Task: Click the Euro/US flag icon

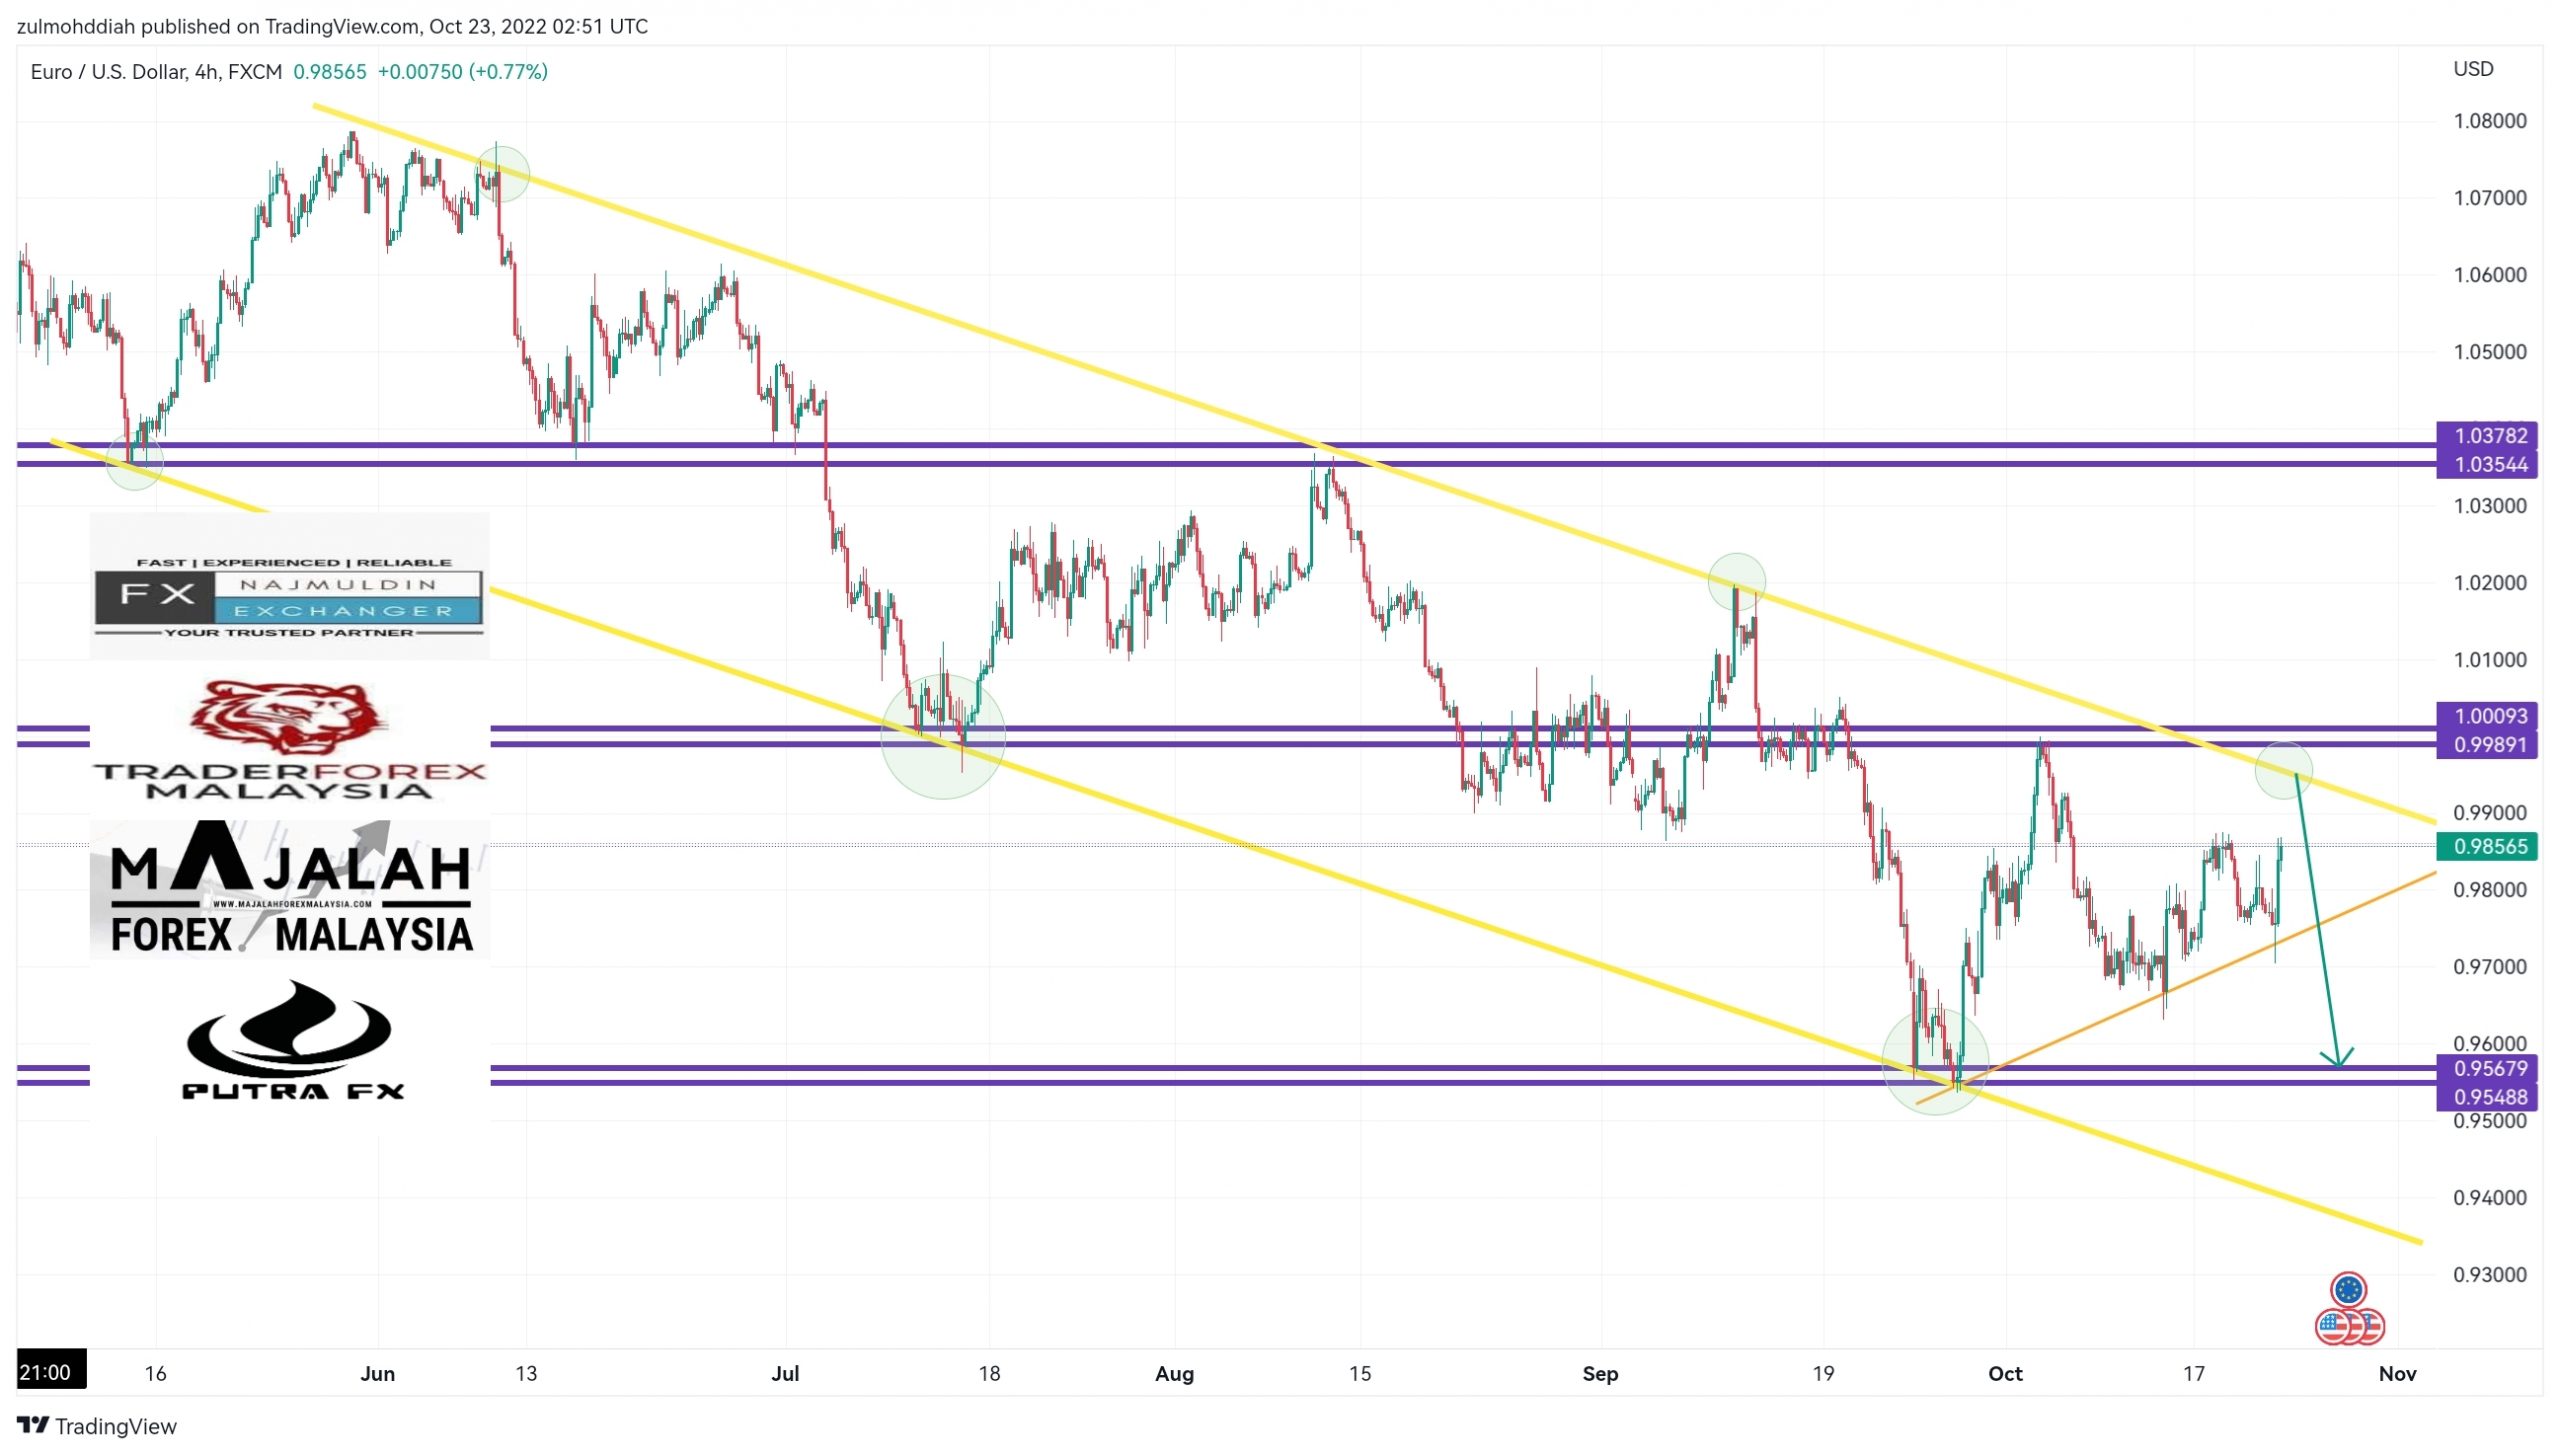Action: pos(2349,1309)
